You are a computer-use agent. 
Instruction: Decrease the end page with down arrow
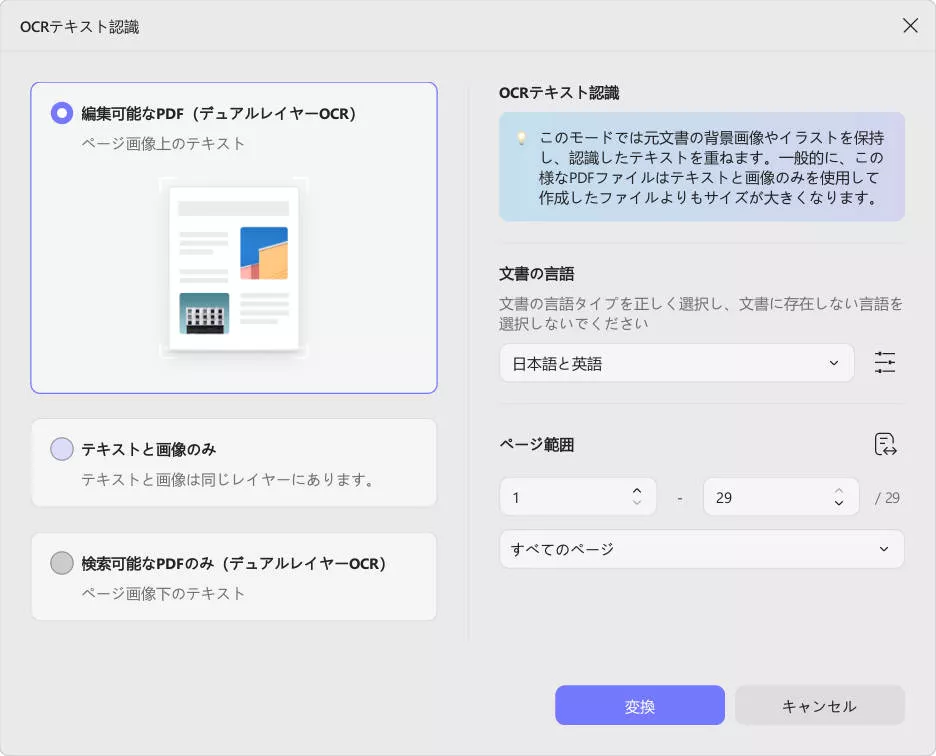pos(839,503)
